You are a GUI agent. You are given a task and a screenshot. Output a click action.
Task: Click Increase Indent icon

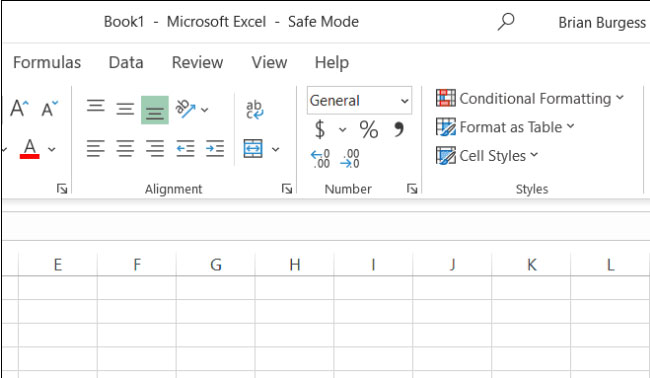click(x=215, y=148)
